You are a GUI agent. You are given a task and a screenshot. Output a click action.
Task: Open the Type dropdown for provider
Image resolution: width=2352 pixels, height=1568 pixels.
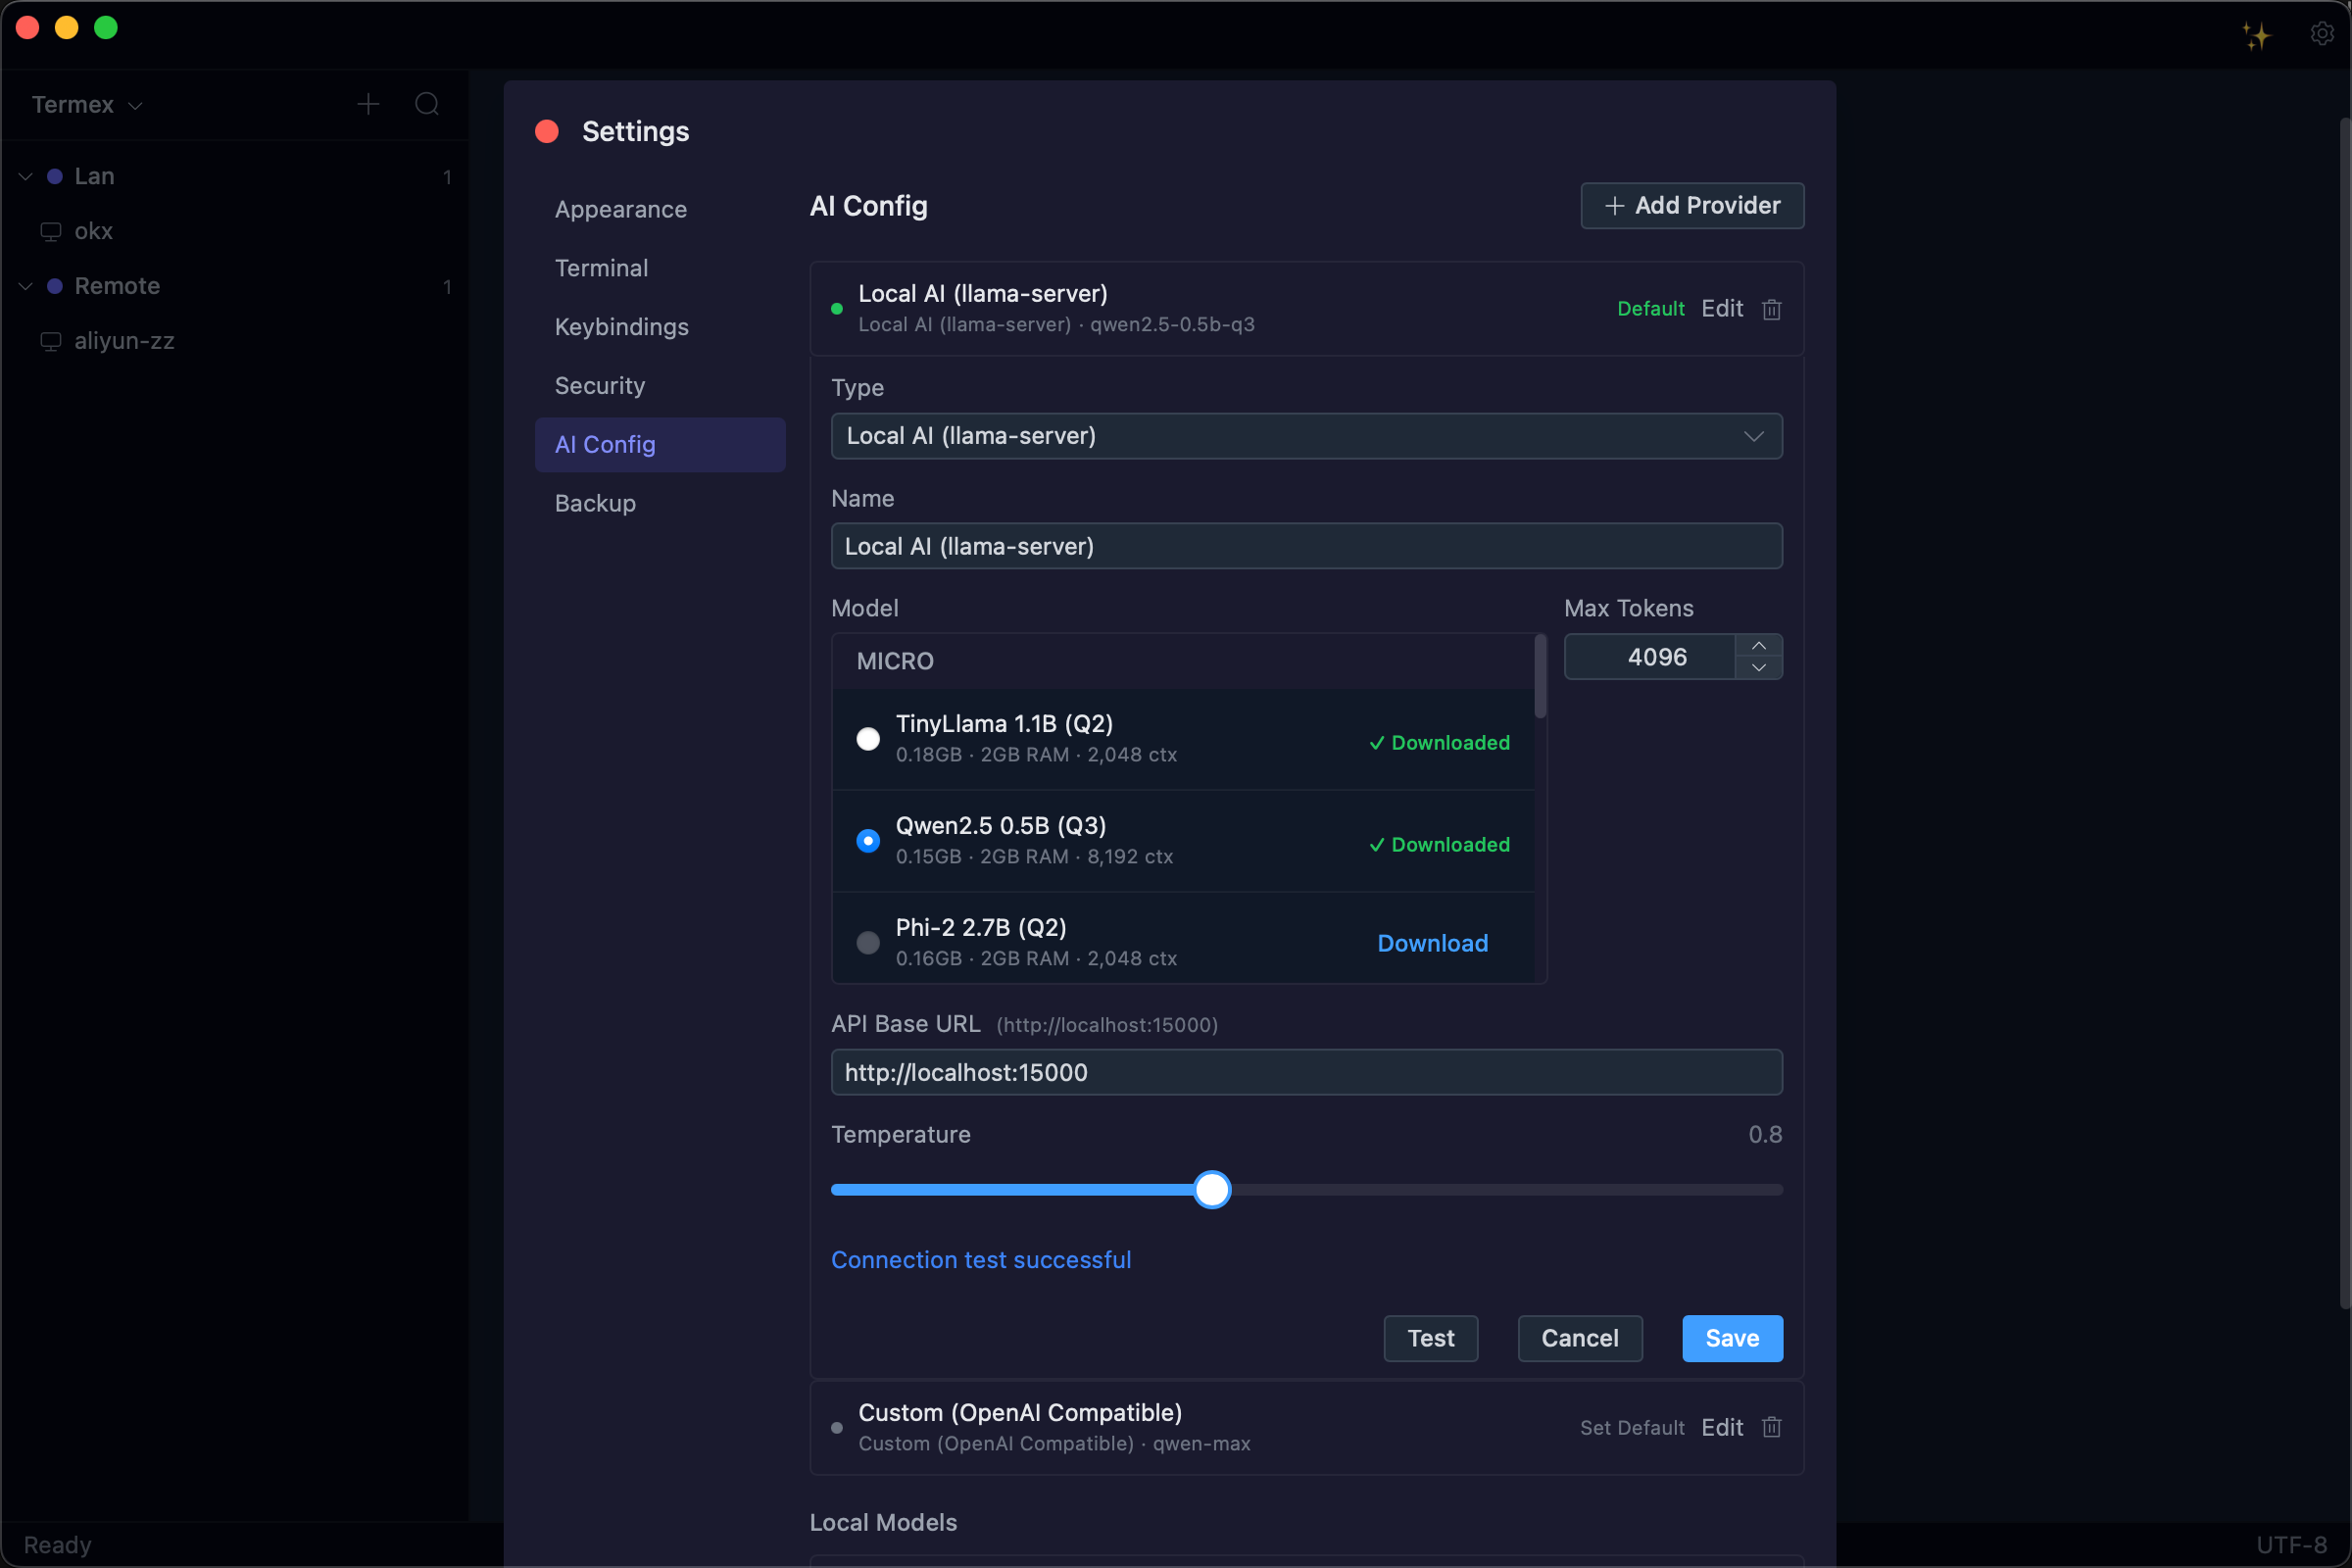click(x=1306, y=436)
